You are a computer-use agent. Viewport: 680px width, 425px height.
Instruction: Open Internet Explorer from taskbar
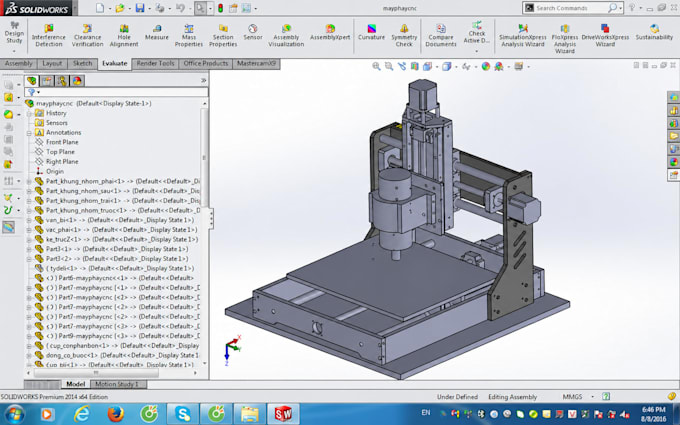coord(81,414)
